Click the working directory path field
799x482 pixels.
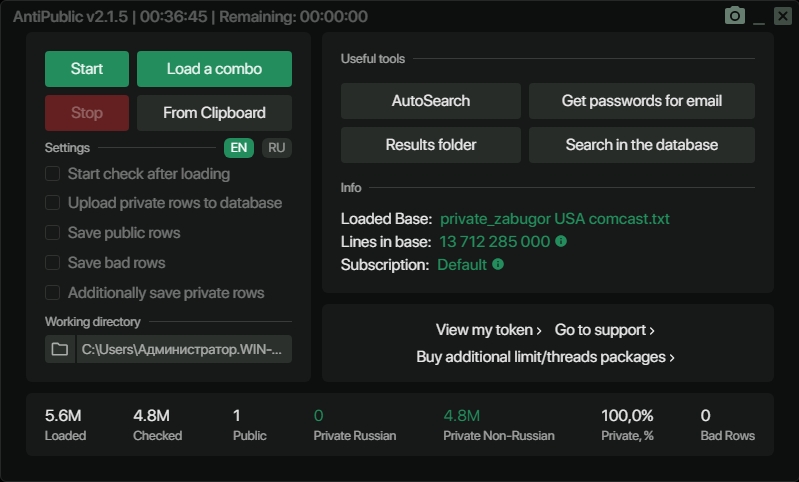click(x=184, y=349)
